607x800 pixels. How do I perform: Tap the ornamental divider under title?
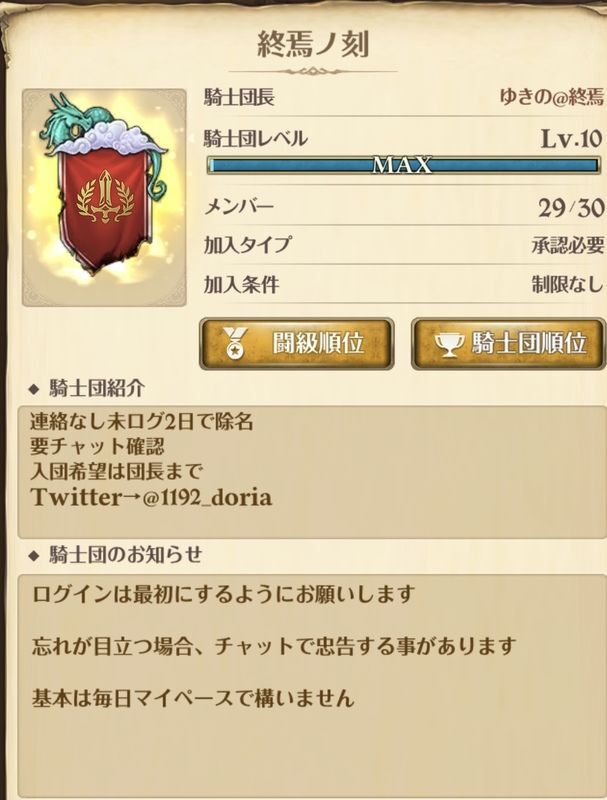point(313,71)
